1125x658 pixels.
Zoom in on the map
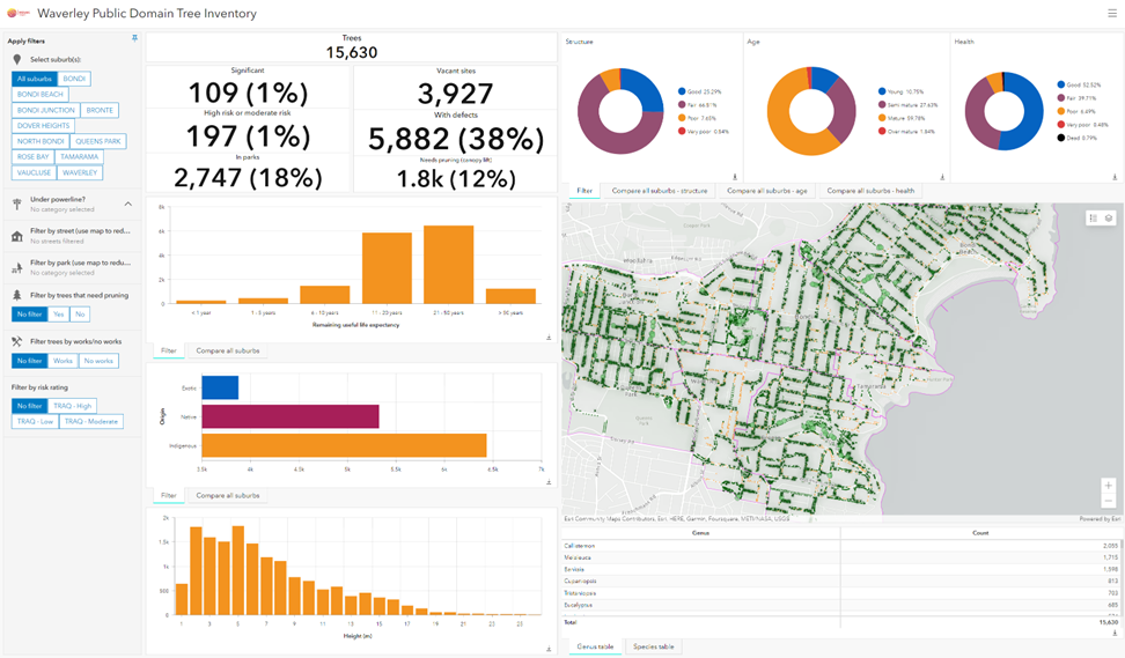tap(1108, 485)
